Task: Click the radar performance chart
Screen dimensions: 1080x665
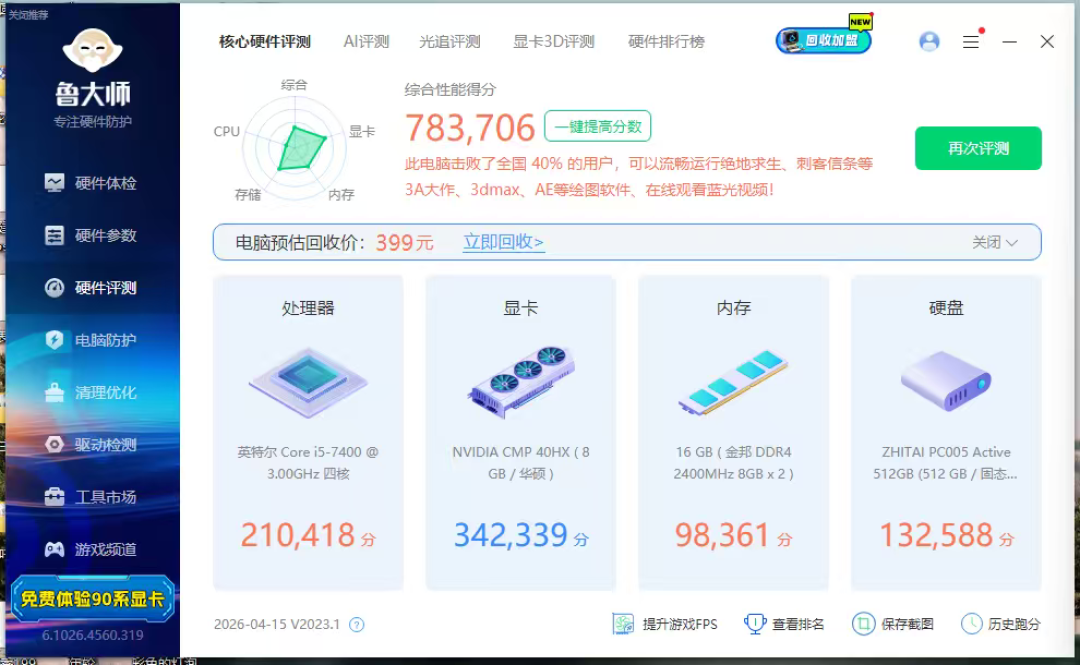Action: point(295,146)
